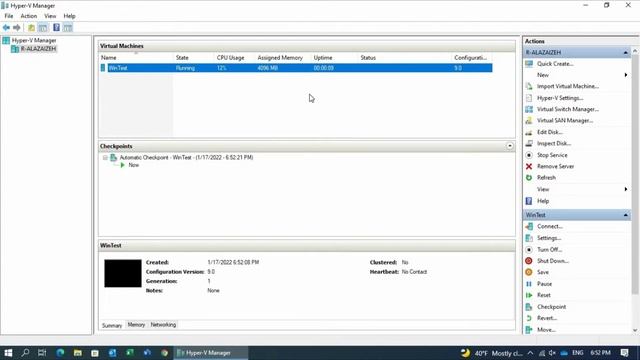Click the red Shut Down icon
The height and width of the screenshot is (360, 640).
click(x=529, y=261)
